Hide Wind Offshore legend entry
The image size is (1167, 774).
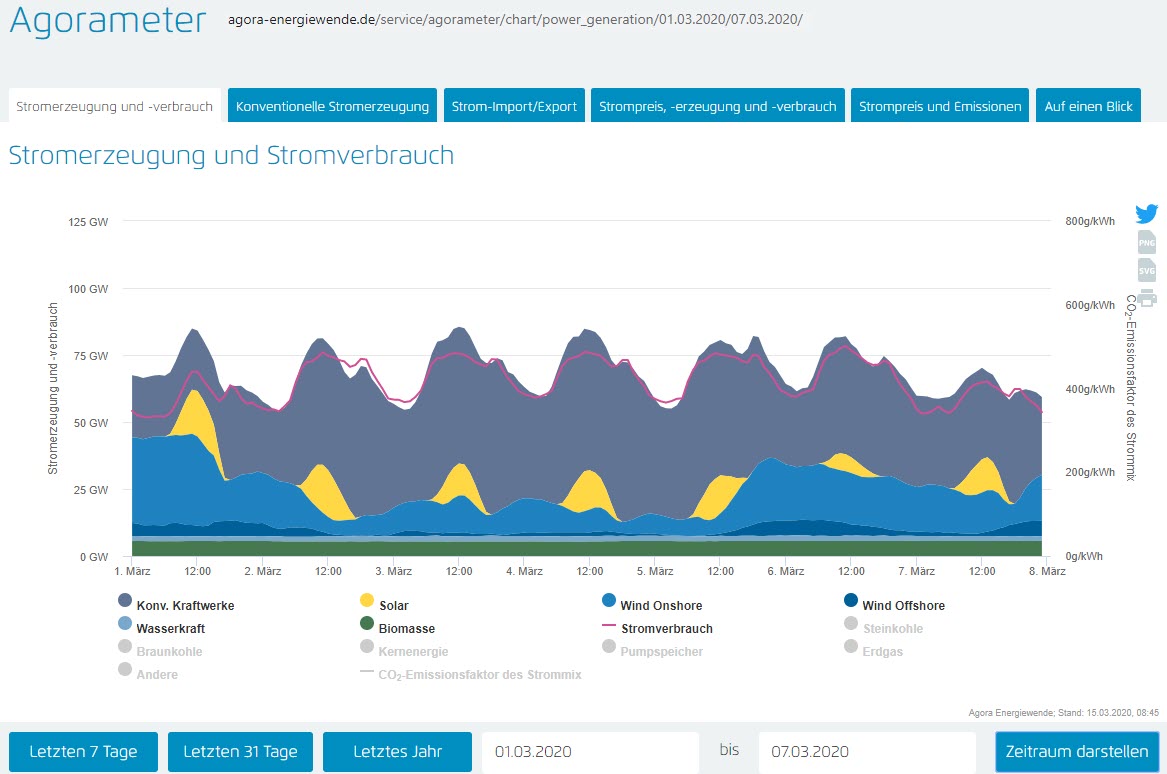[x=850, y=601]
